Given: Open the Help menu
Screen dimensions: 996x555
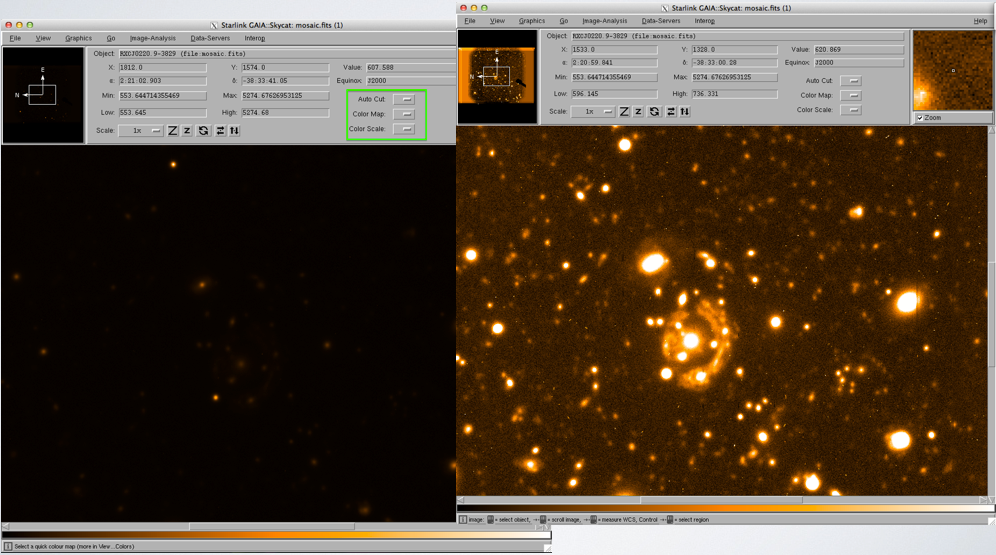Looking at the screenshot, I should [x=980, y=21].
